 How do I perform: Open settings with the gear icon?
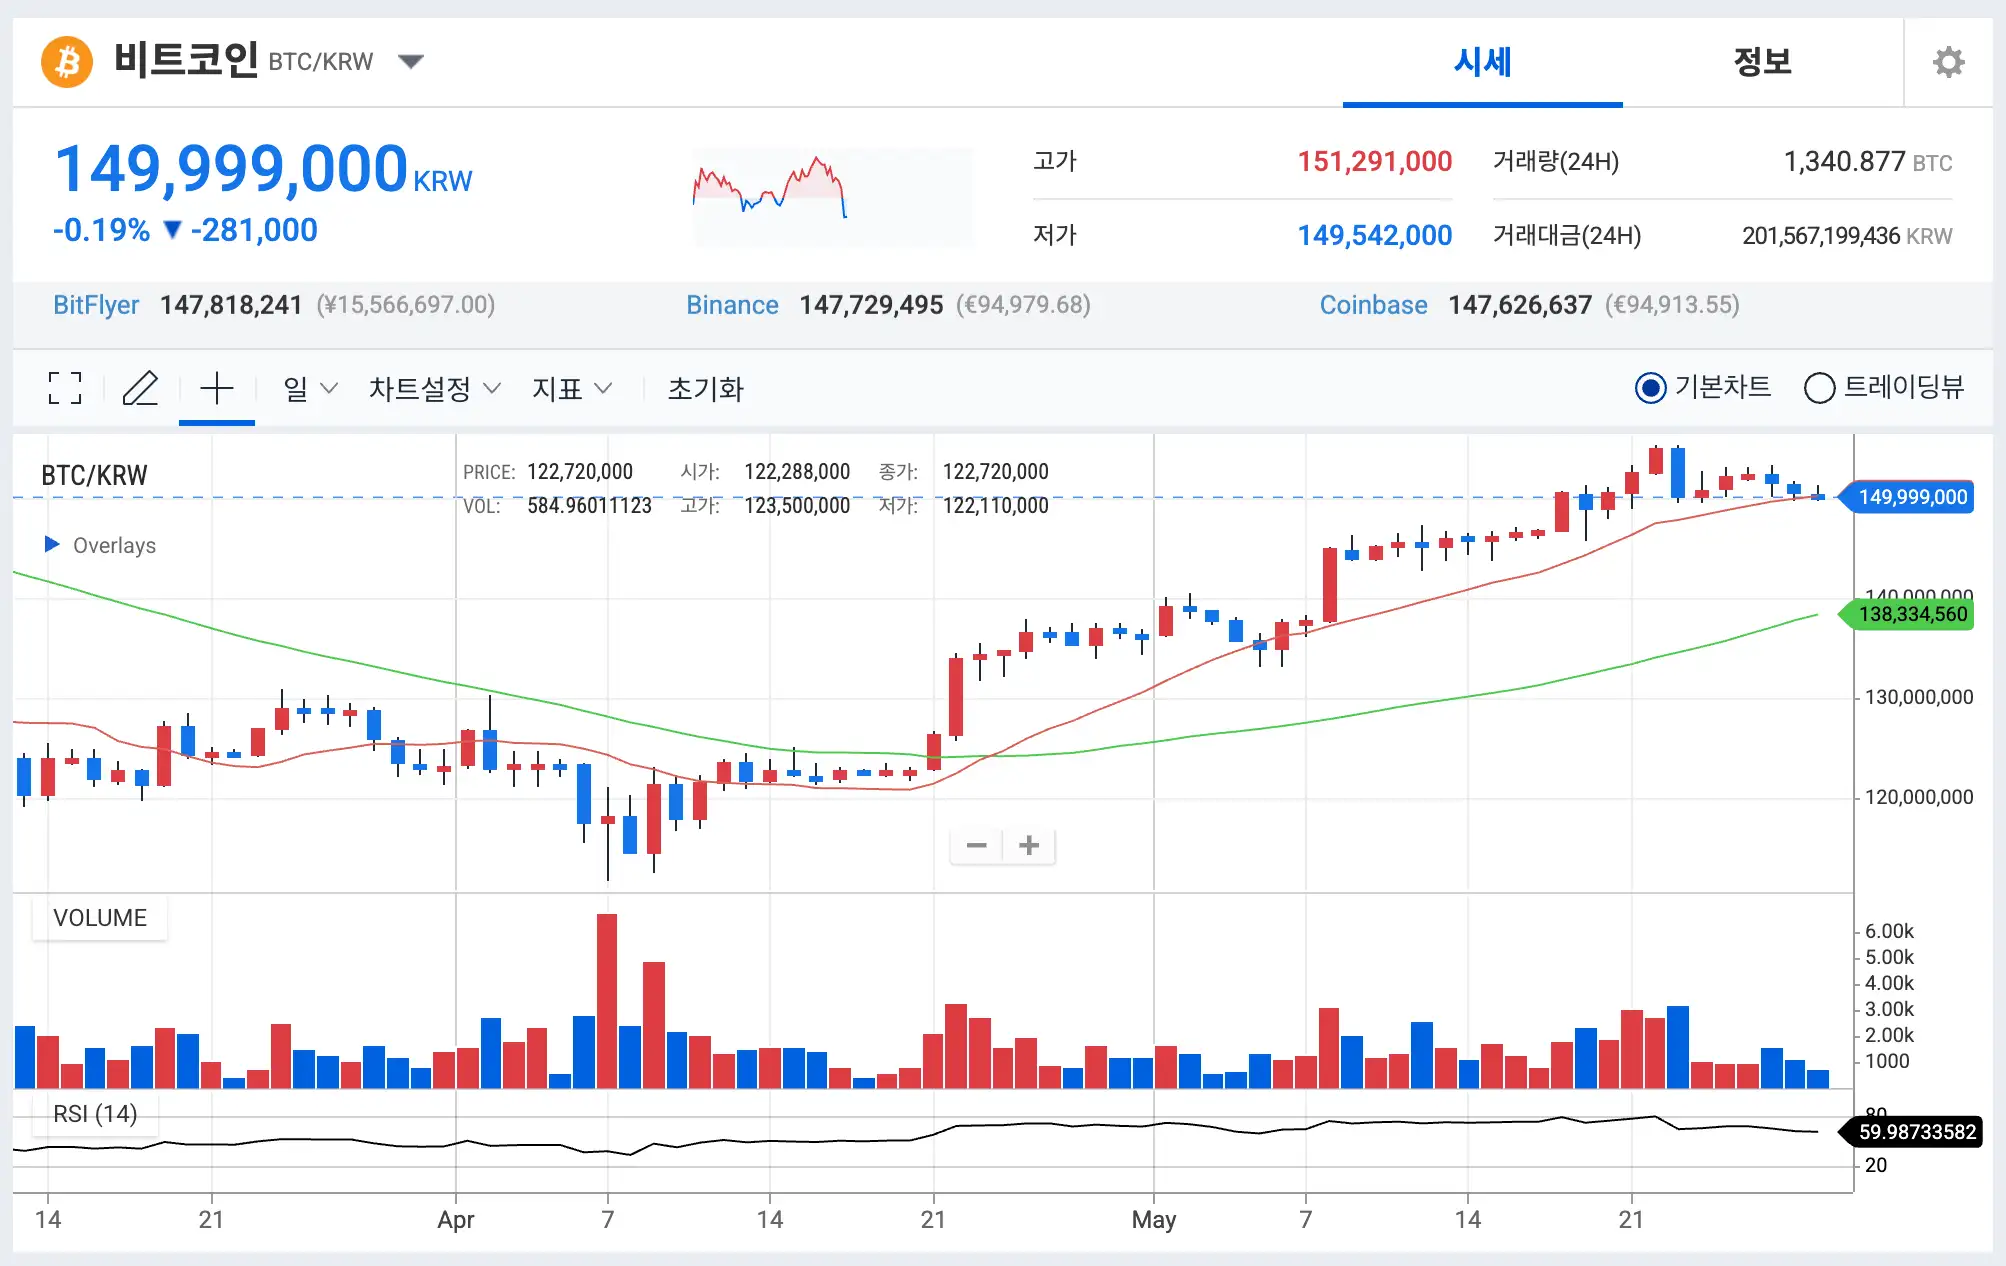point(1947,62)
